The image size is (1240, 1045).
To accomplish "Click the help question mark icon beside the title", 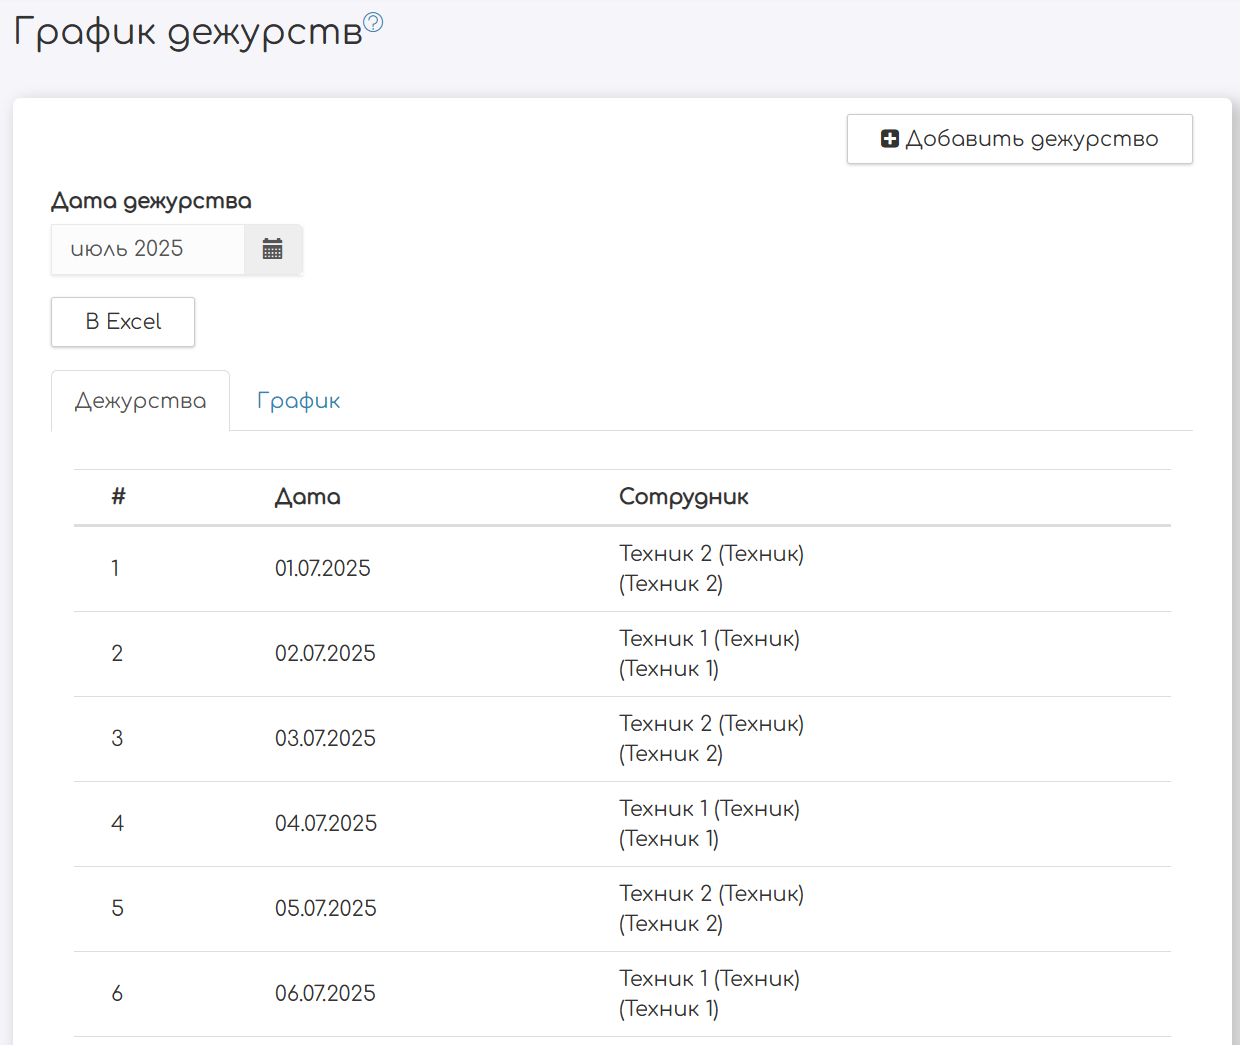I will [x=373, y=22].
